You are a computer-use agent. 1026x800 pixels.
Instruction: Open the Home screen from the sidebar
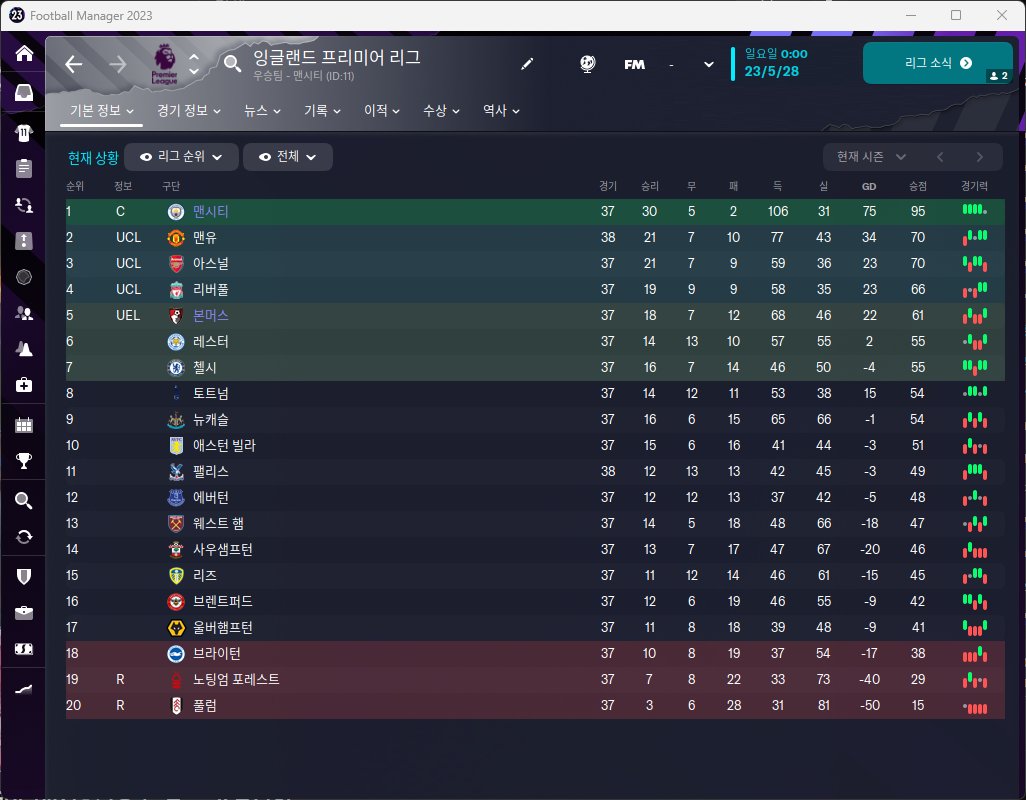tap(24, 54)
